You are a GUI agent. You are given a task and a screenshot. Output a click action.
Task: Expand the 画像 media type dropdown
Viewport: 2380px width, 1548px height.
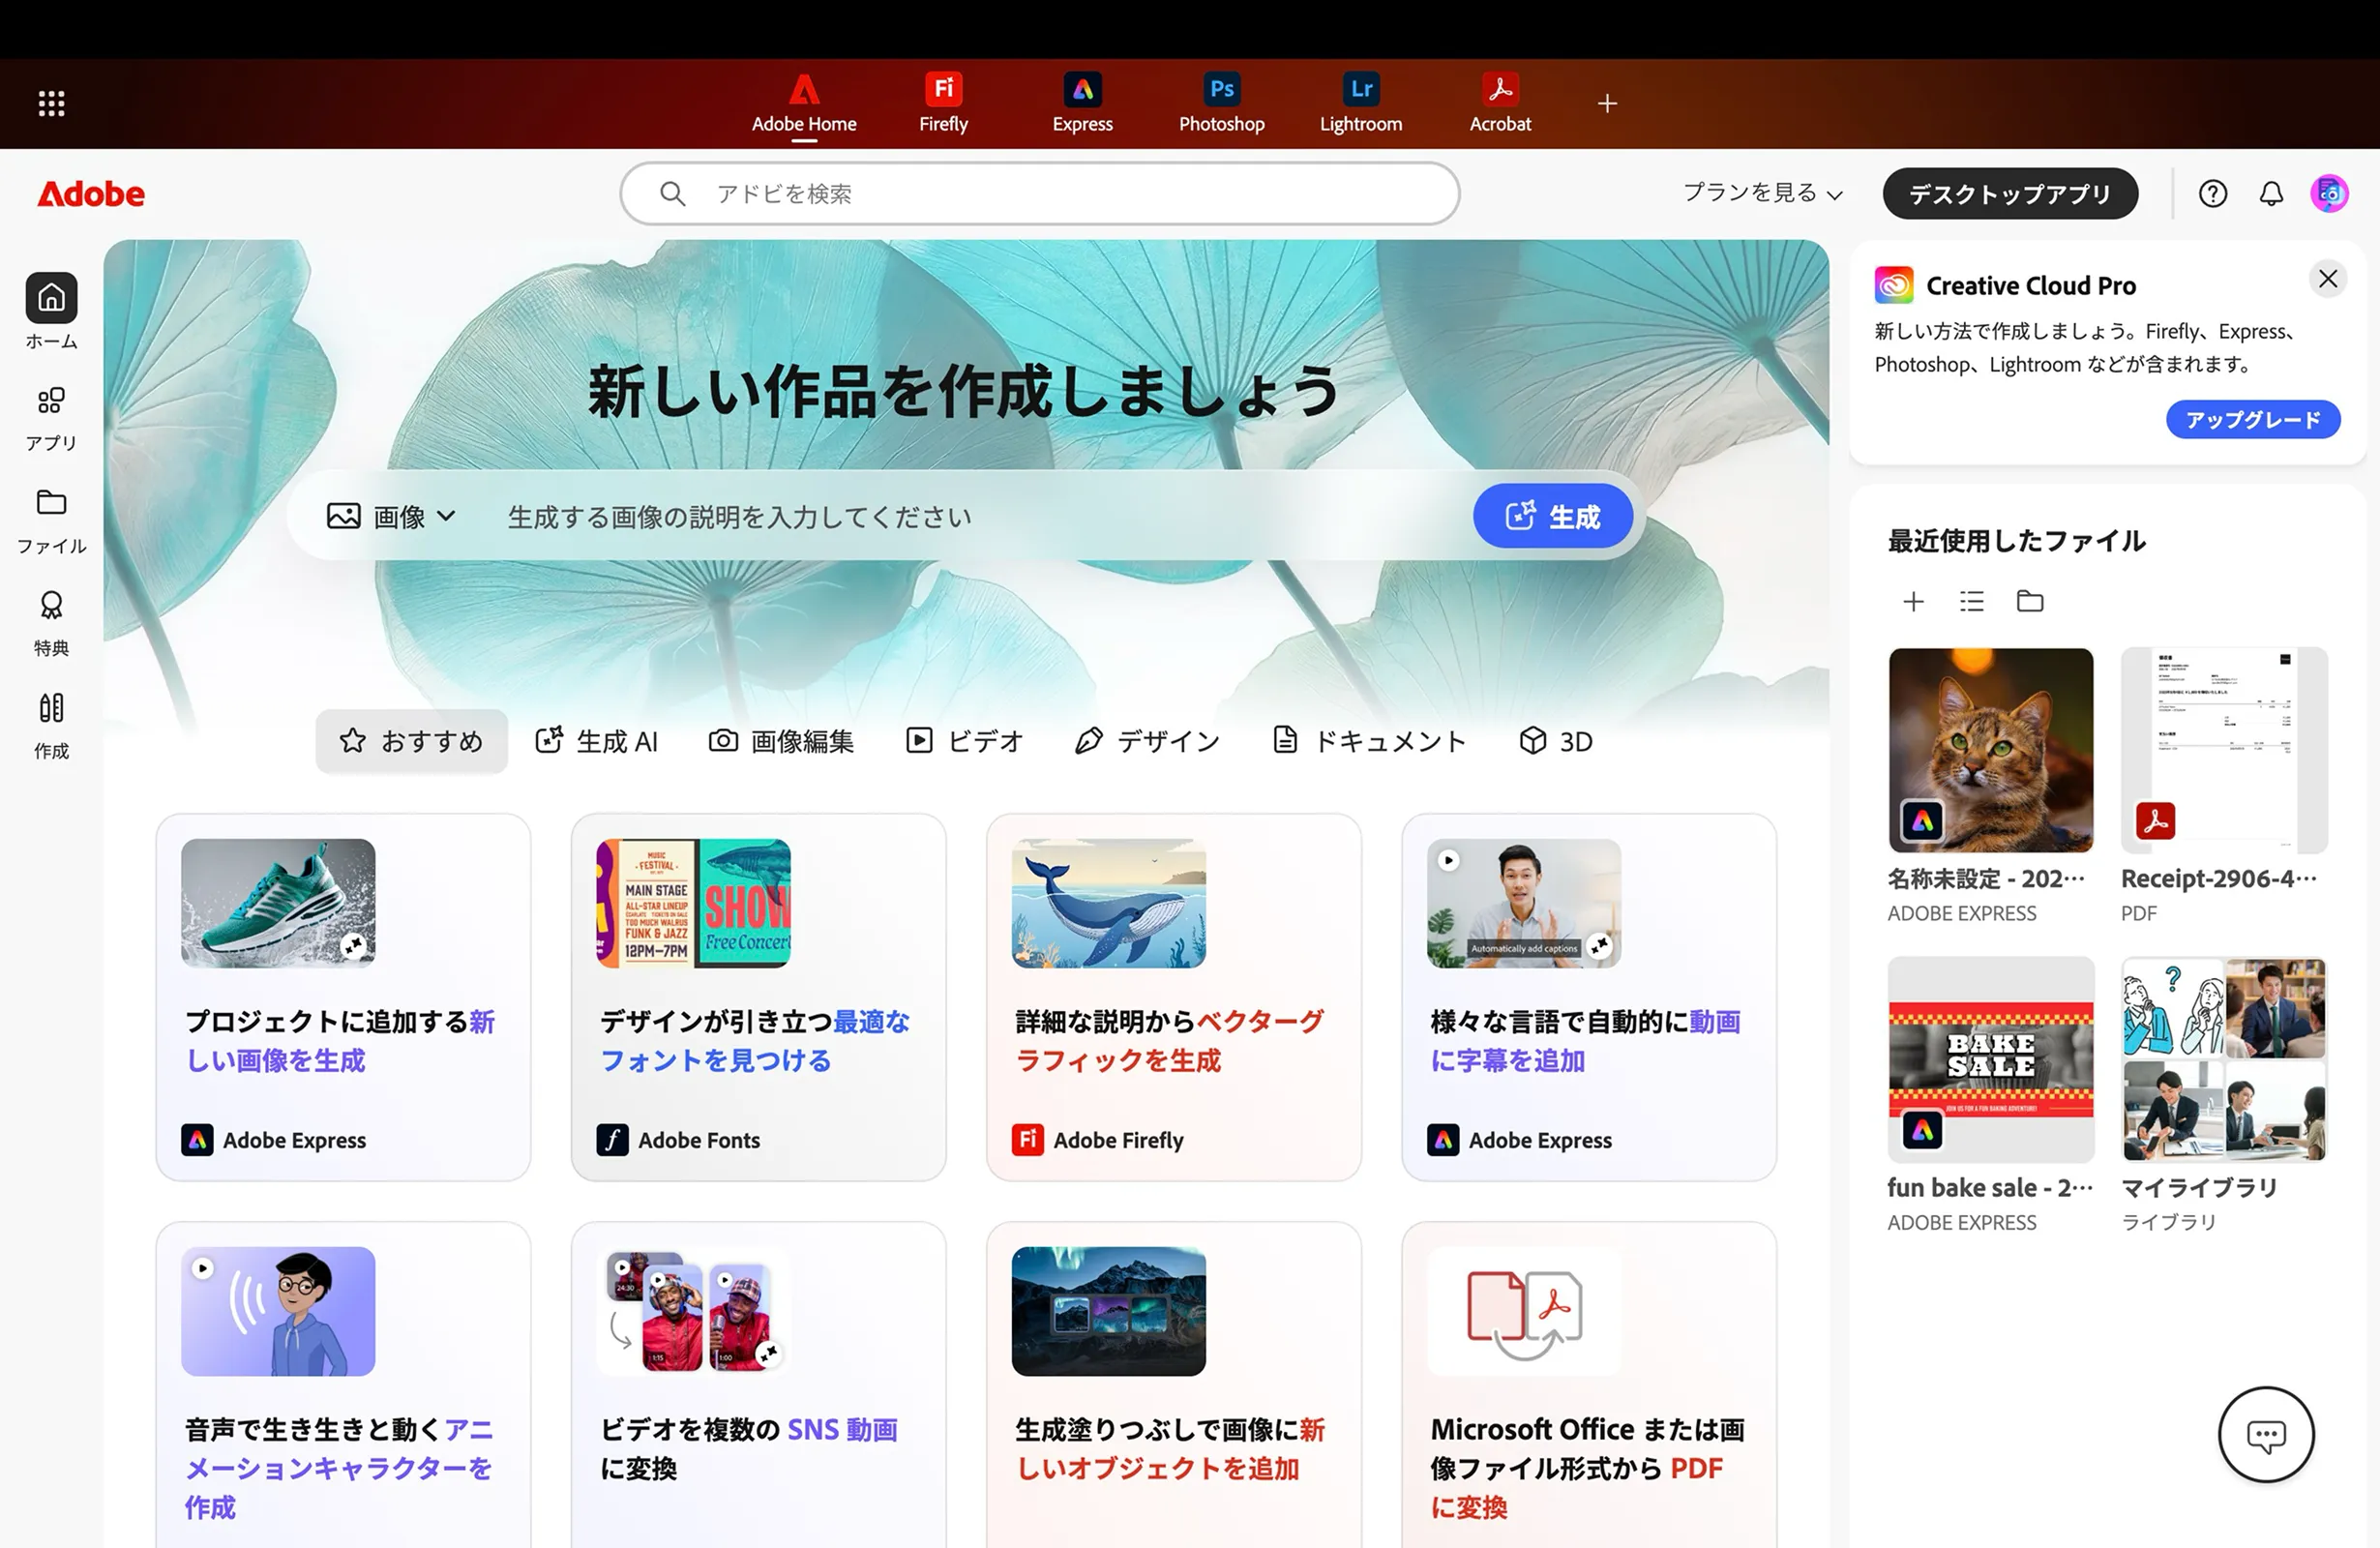tap(394, 516)
